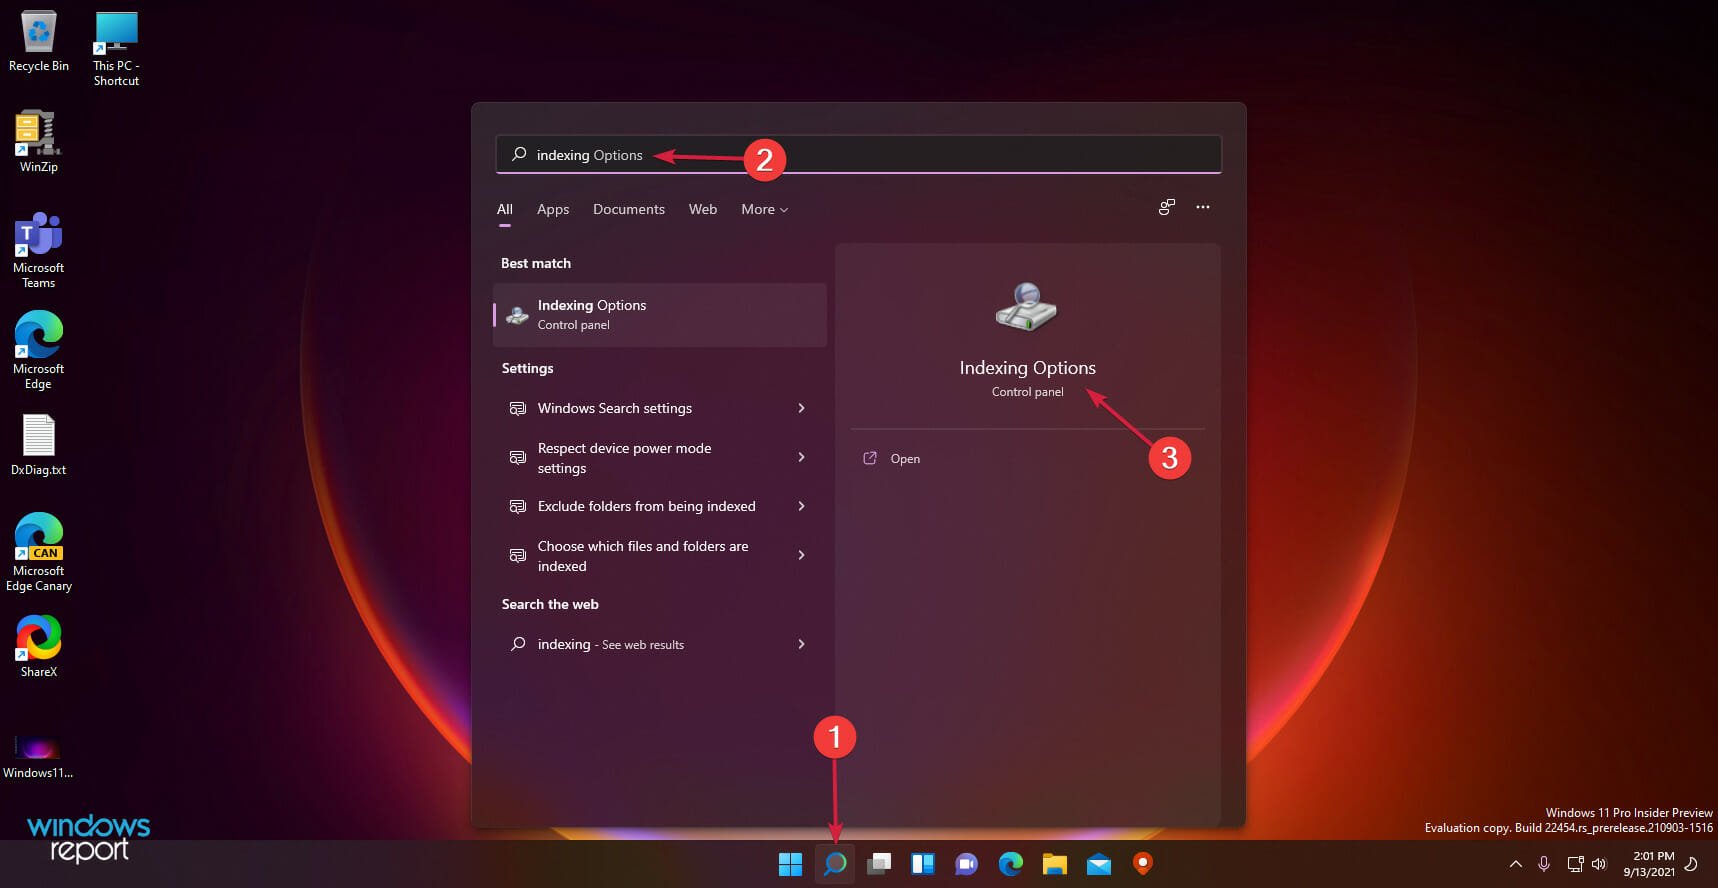This screenshot has width=1718, height=888.
Task: Click the Indexing Options title in preview pane
Action: tap(1027, 368)
